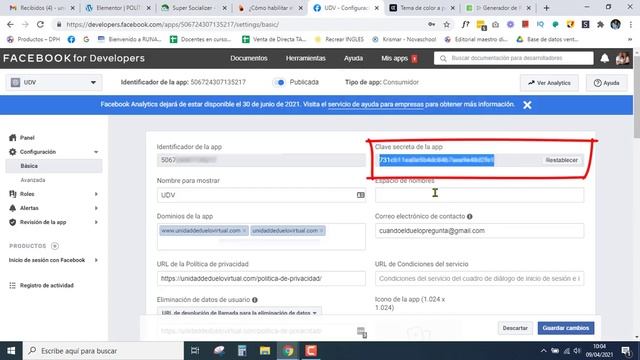
Task: Click Espacio de nombres input field
Action: click(x=479, y=195)
